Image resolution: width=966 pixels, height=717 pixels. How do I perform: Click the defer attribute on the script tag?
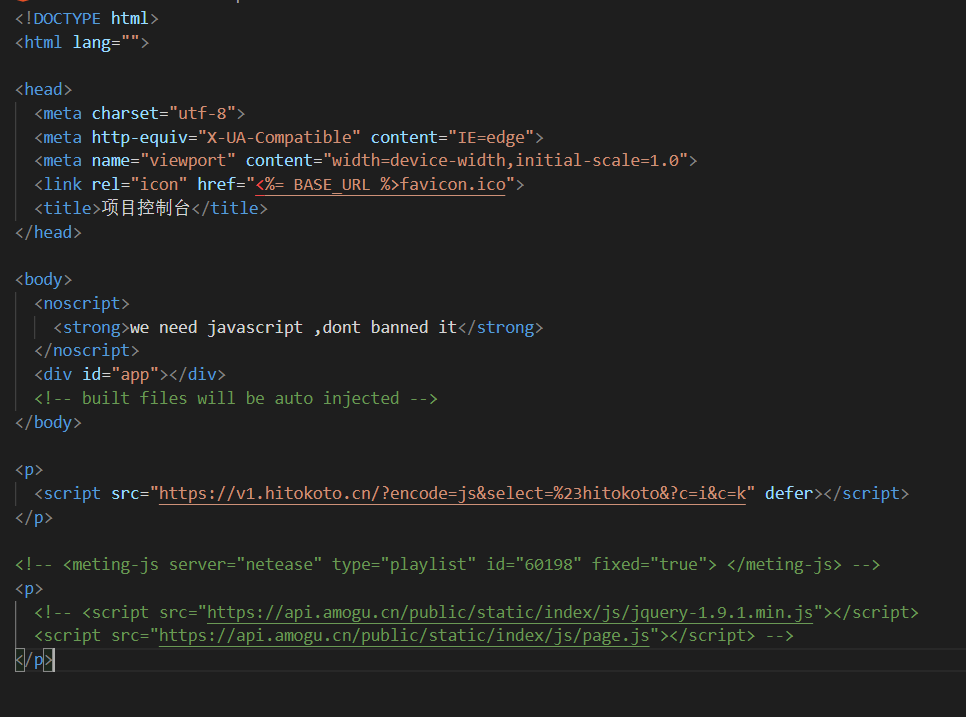pos(788,493)
